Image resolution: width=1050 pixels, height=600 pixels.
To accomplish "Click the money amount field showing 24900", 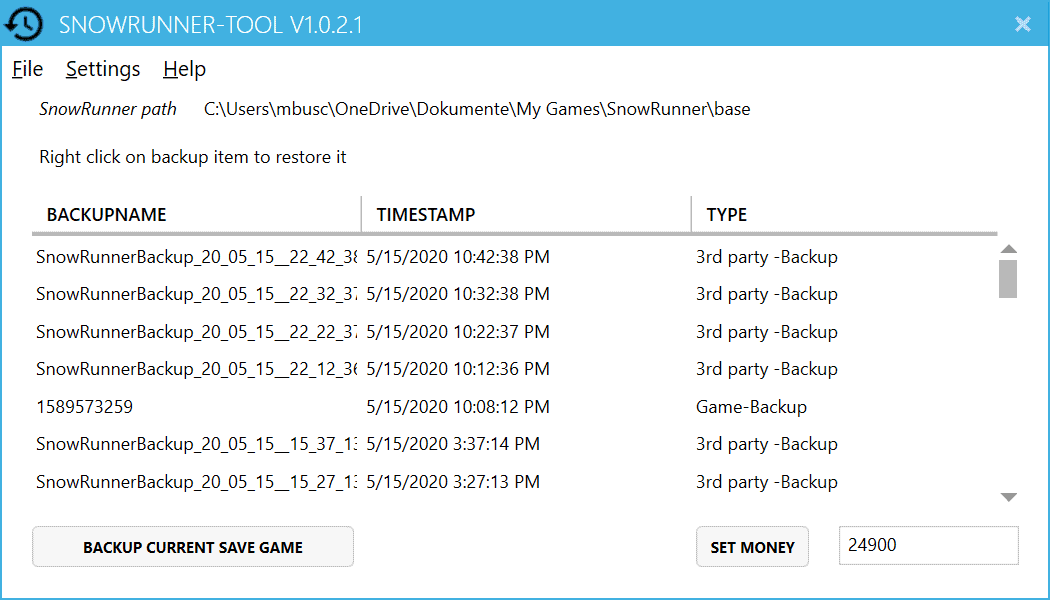I will click(927, 546).
